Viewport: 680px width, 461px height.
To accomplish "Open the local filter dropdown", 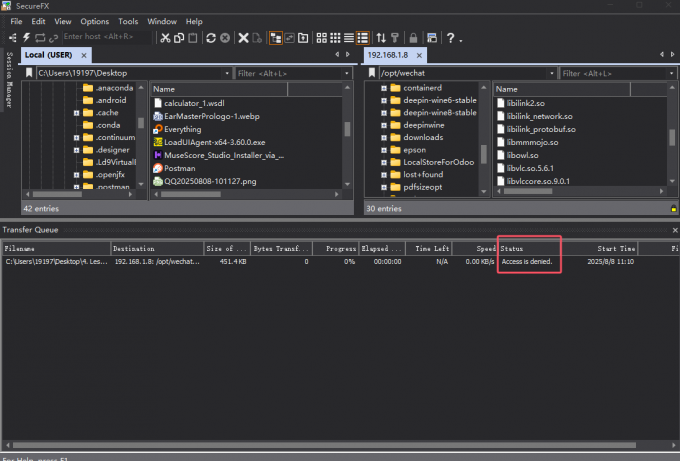I will click(x=347, y=73).
